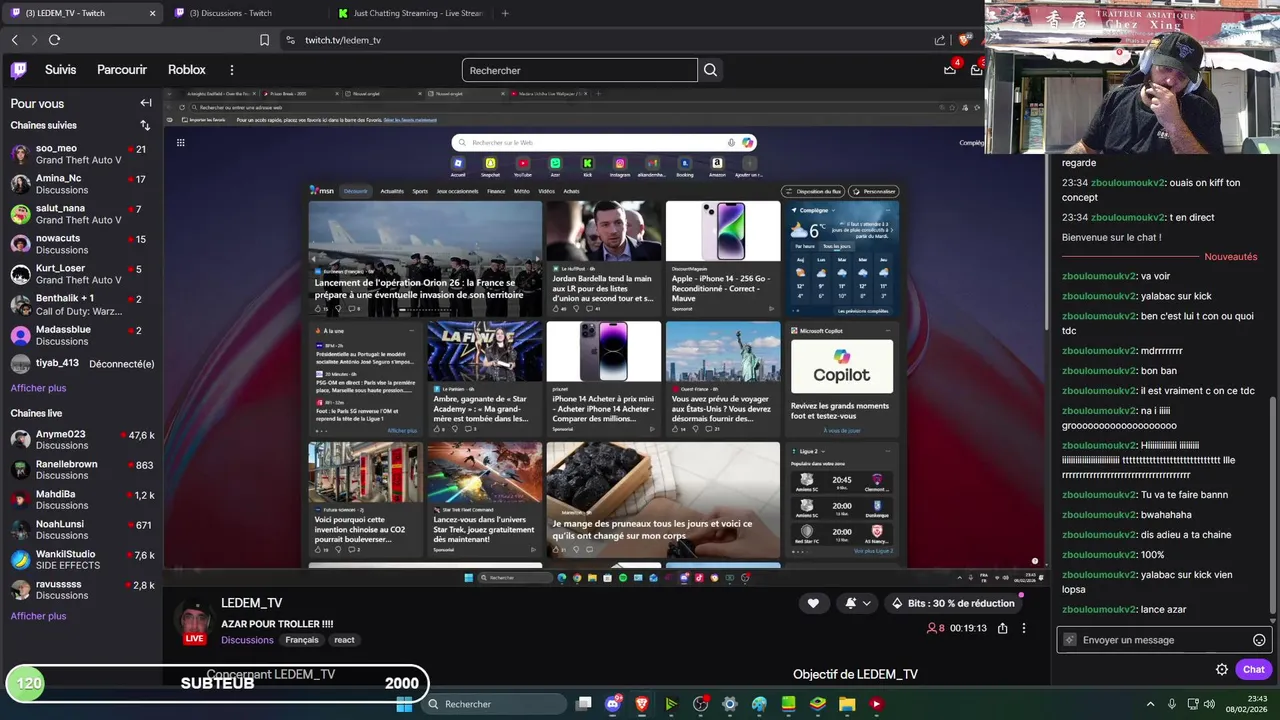
Task: Open Anyme023 live channel in sidebar
Action: coord(82,440)
